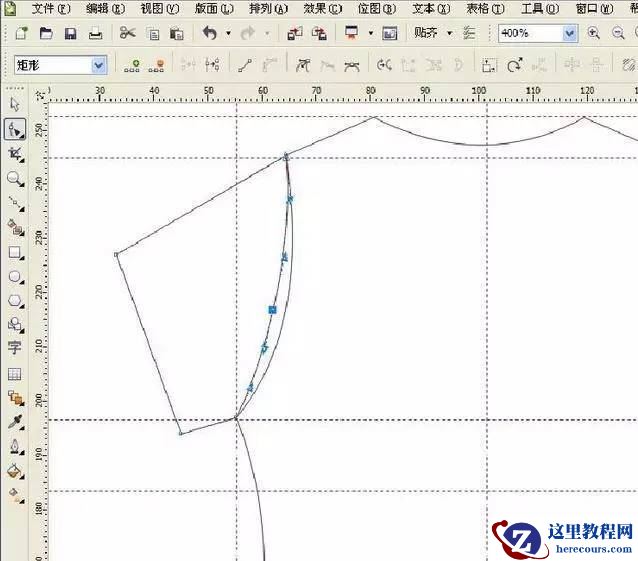Select the Smart Fill tool
Screen dimensions: 638x561
pos(16,227)
